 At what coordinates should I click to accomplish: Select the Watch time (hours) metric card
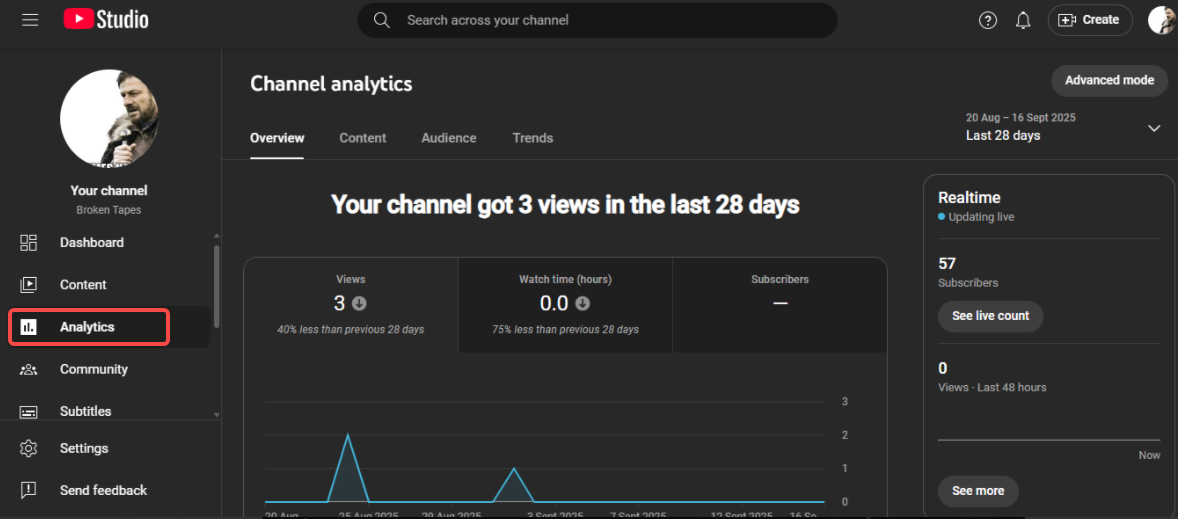click(565, 304)
